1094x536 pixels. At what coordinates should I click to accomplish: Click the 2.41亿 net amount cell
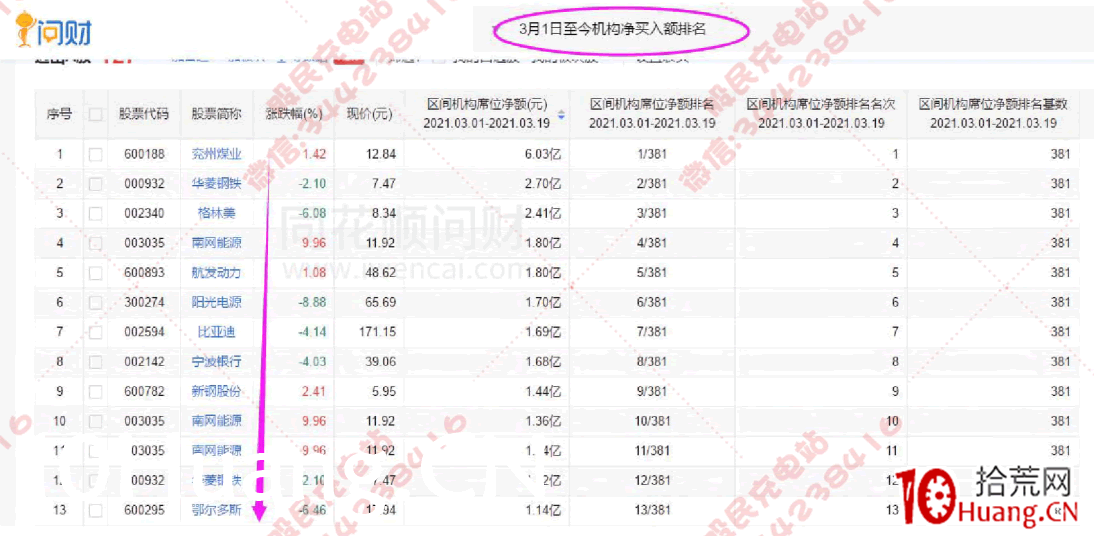coord(543,213)
